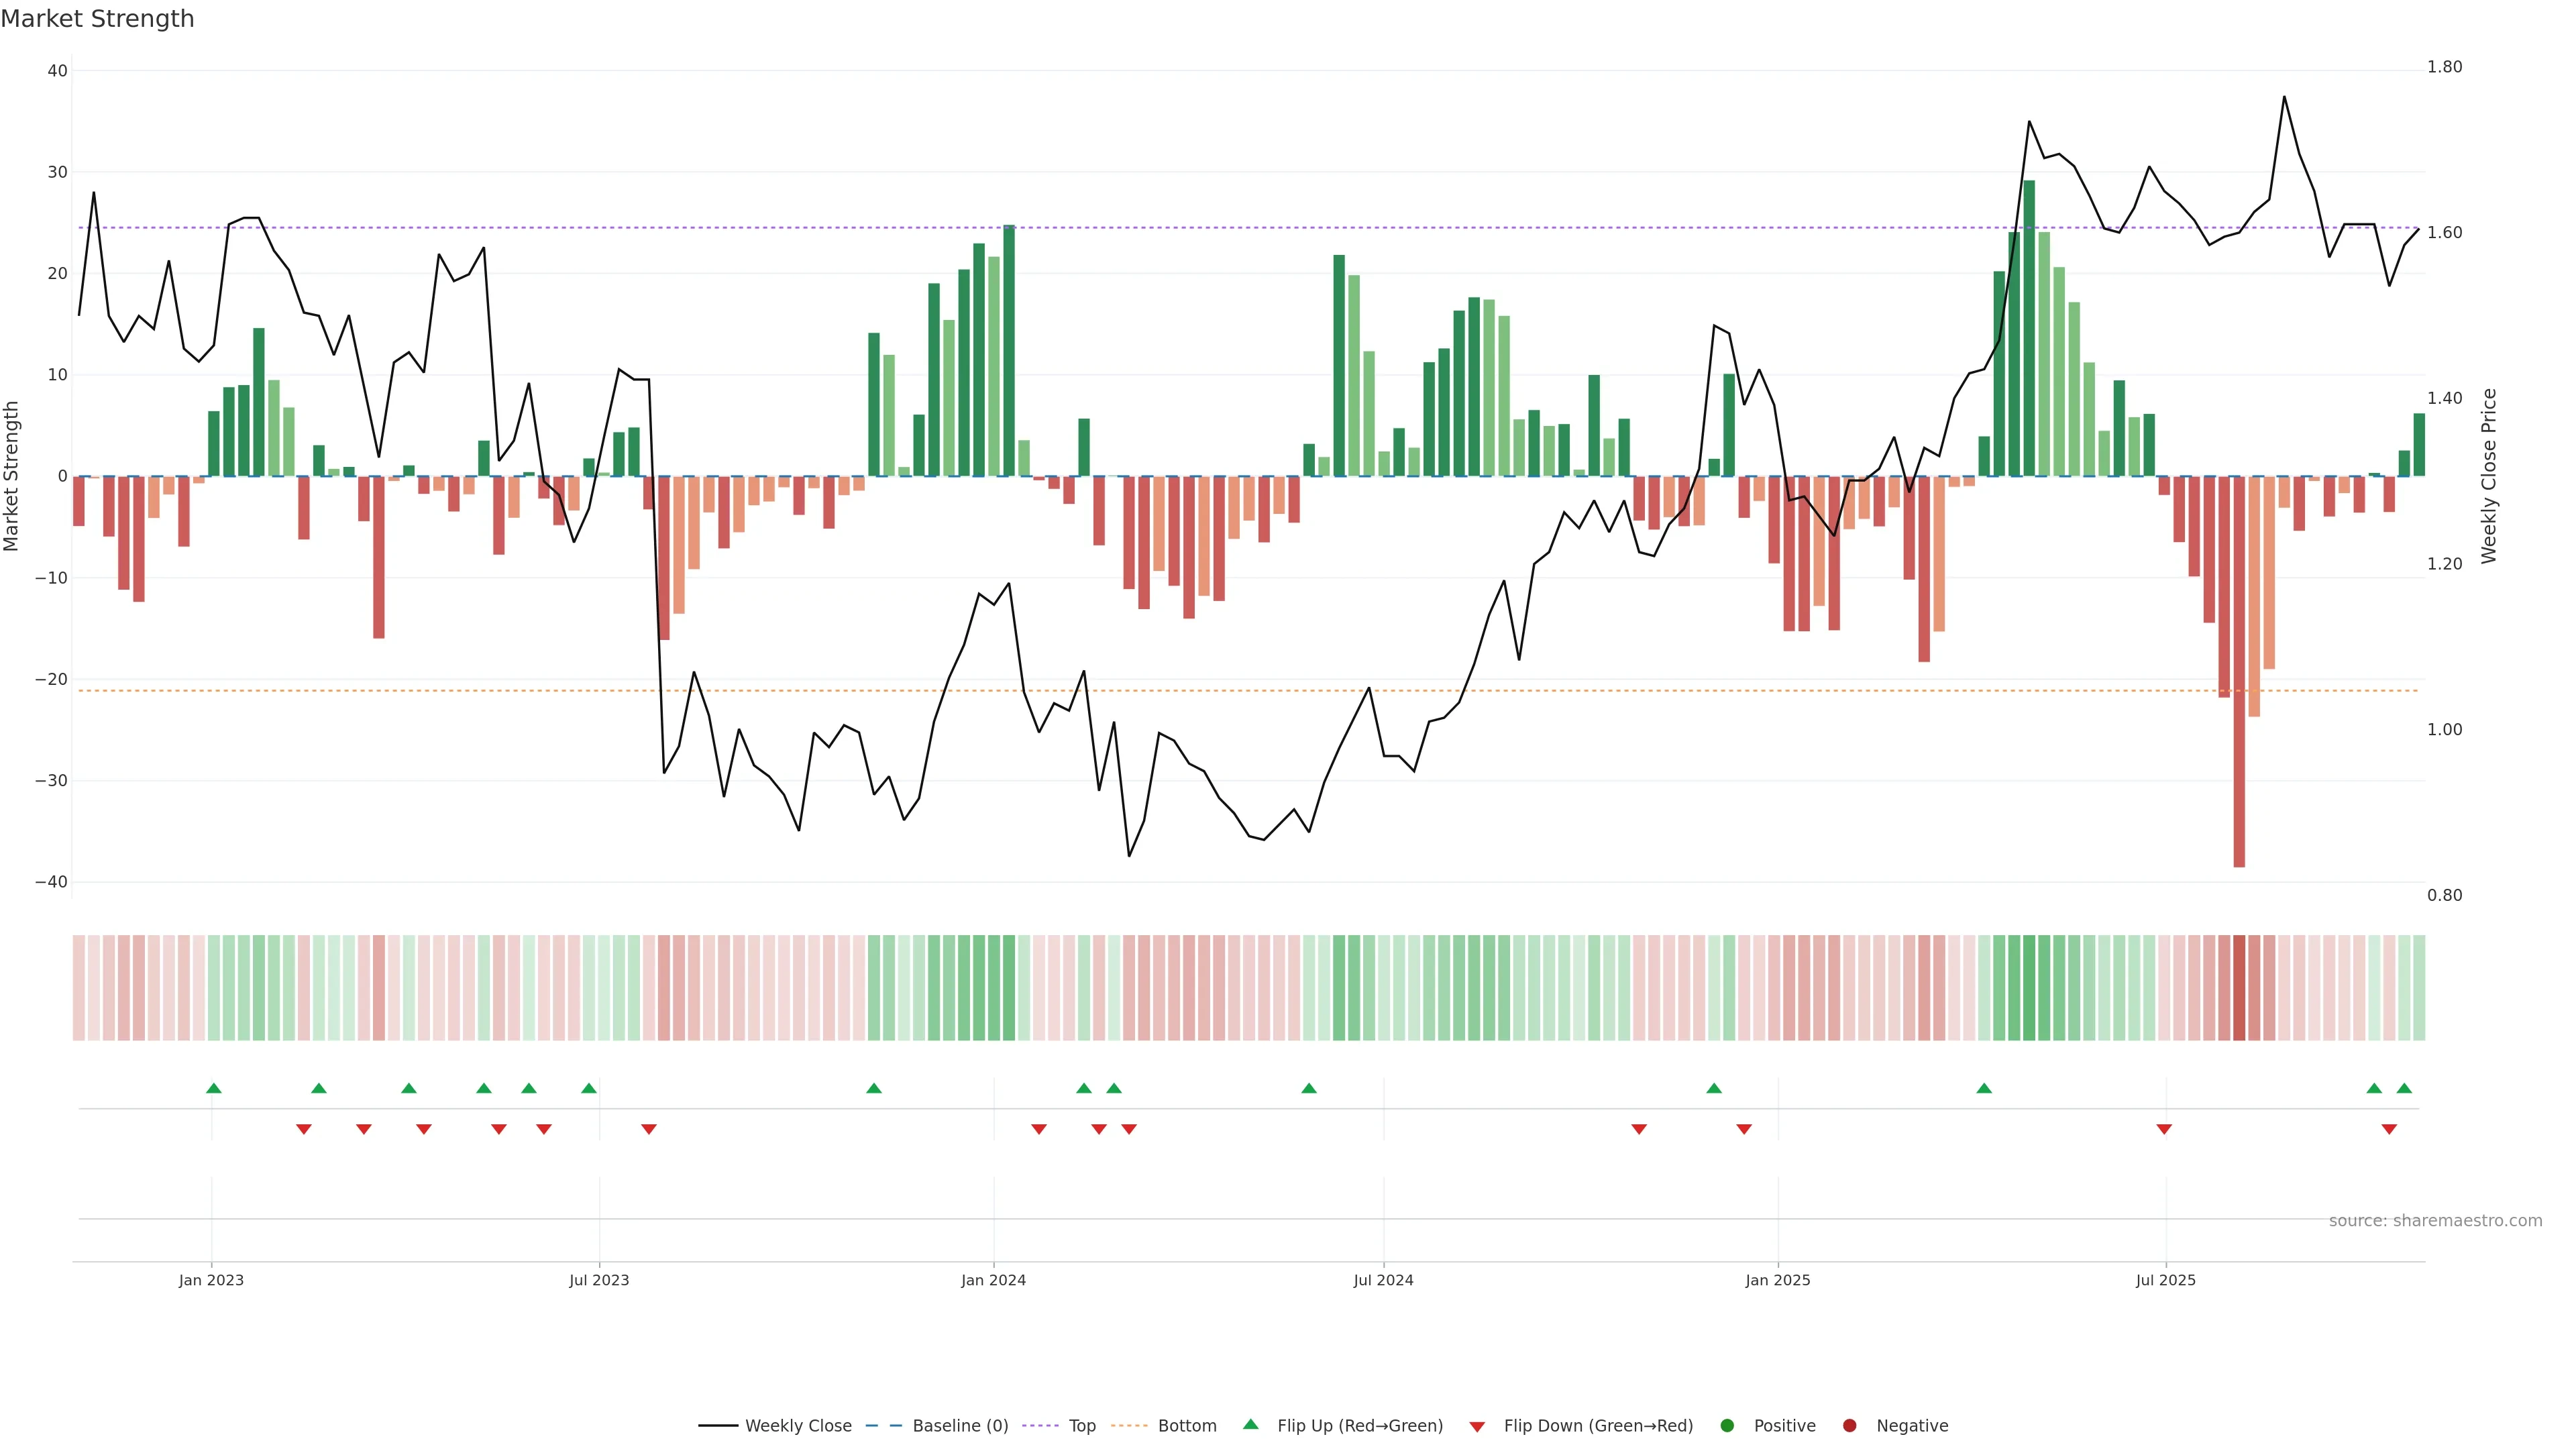This screenshot has height=1449, width=2576.
Task: Click the red flip-down marker just before Jul 2025
Action: tap(2164, 1129)
